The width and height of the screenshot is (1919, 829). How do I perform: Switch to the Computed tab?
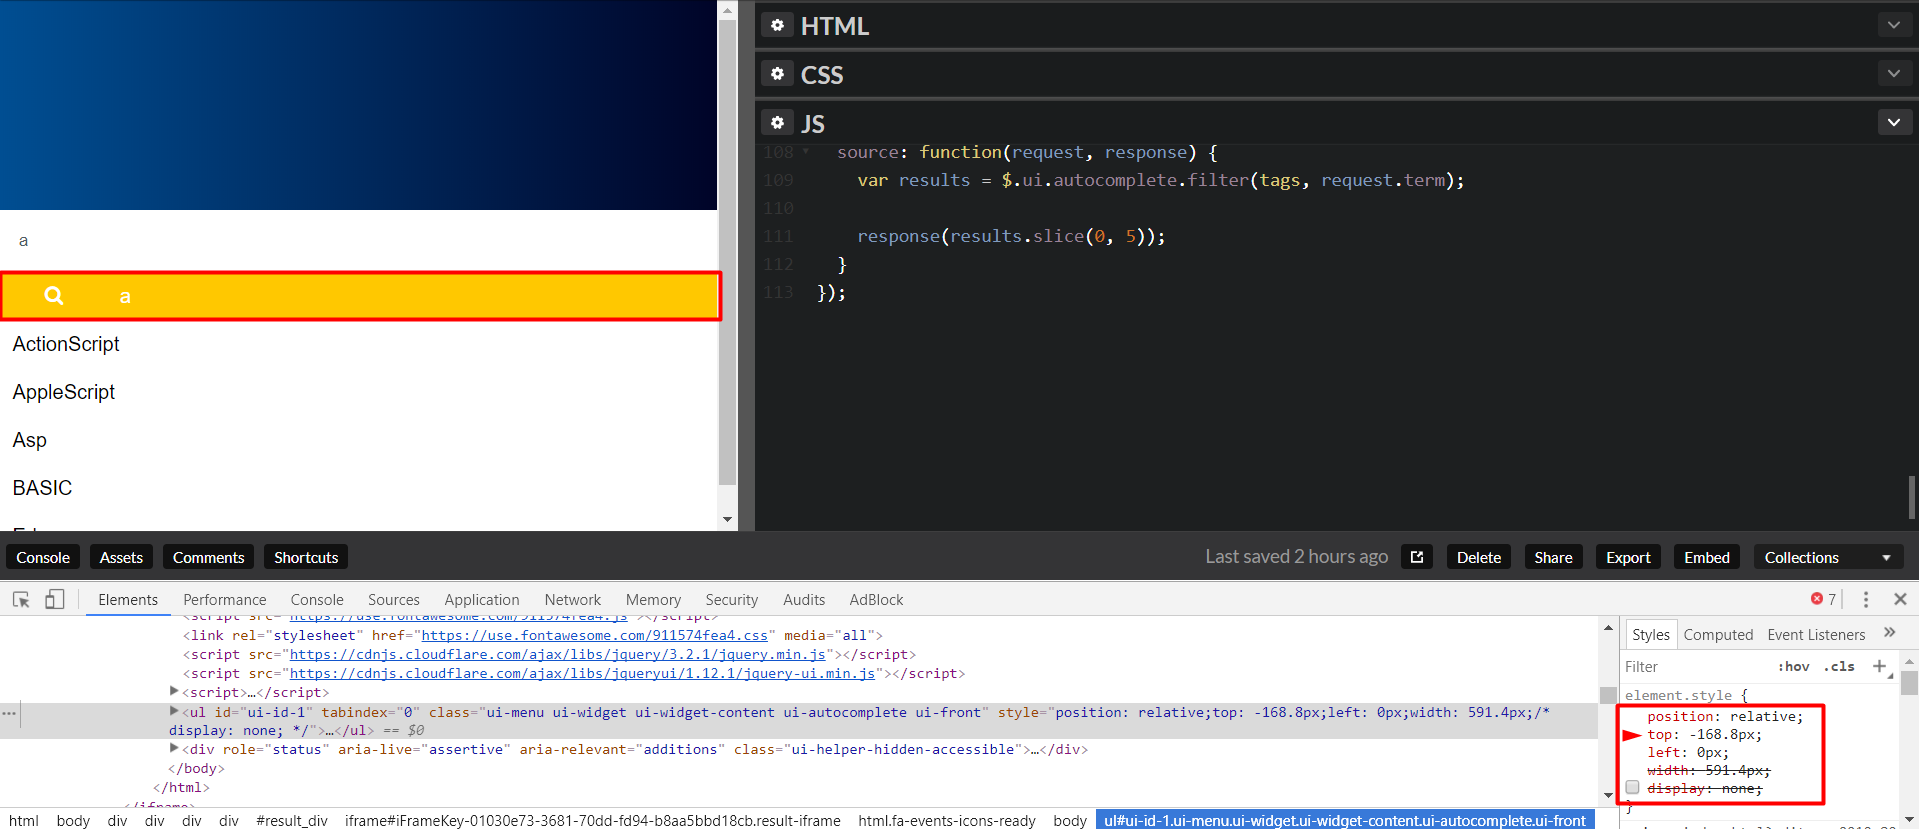[x=1718, y=634]
